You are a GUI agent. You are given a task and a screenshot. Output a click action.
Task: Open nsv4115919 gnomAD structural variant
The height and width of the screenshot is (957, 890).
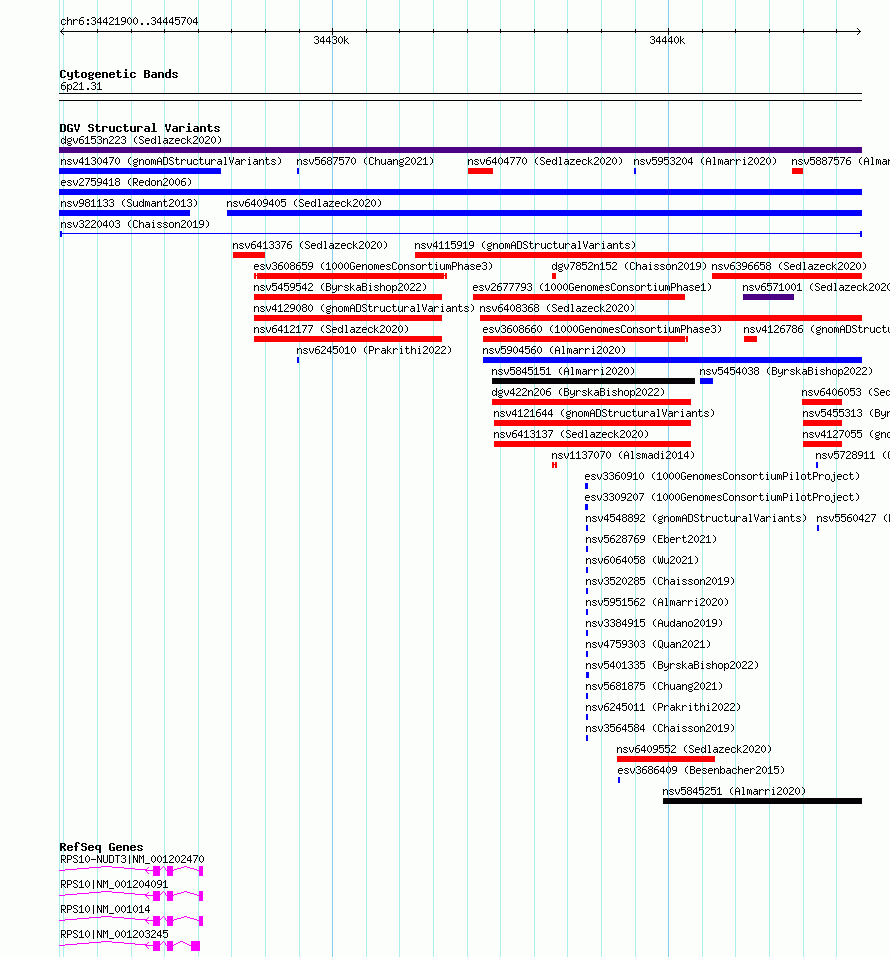pyautogui.click(x=525, y=245)
